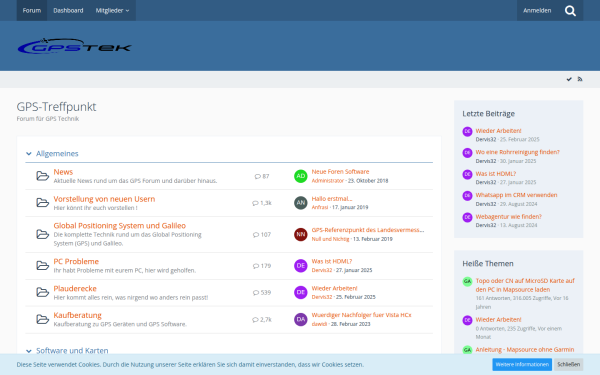Open Wieder Arbeiten under Heiße Themen
Screen dimensions: 600x375
[498, 320]
